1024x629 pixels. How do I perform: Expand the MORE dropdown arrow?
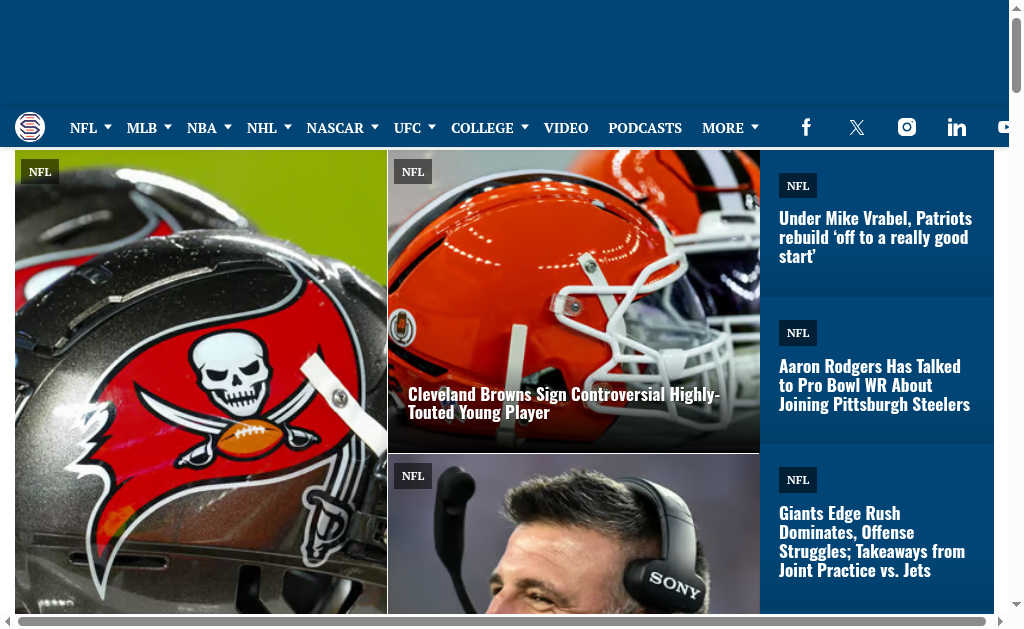pyautogui.click(x=755, y=127)
